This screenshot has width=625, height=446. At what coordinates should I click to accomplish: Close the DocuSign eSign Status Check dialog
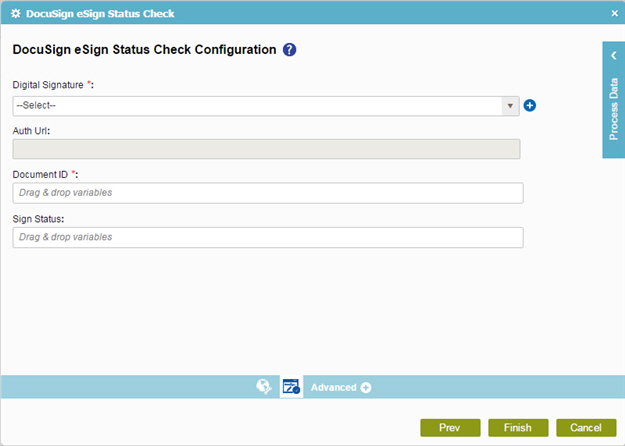click(615, 14)
